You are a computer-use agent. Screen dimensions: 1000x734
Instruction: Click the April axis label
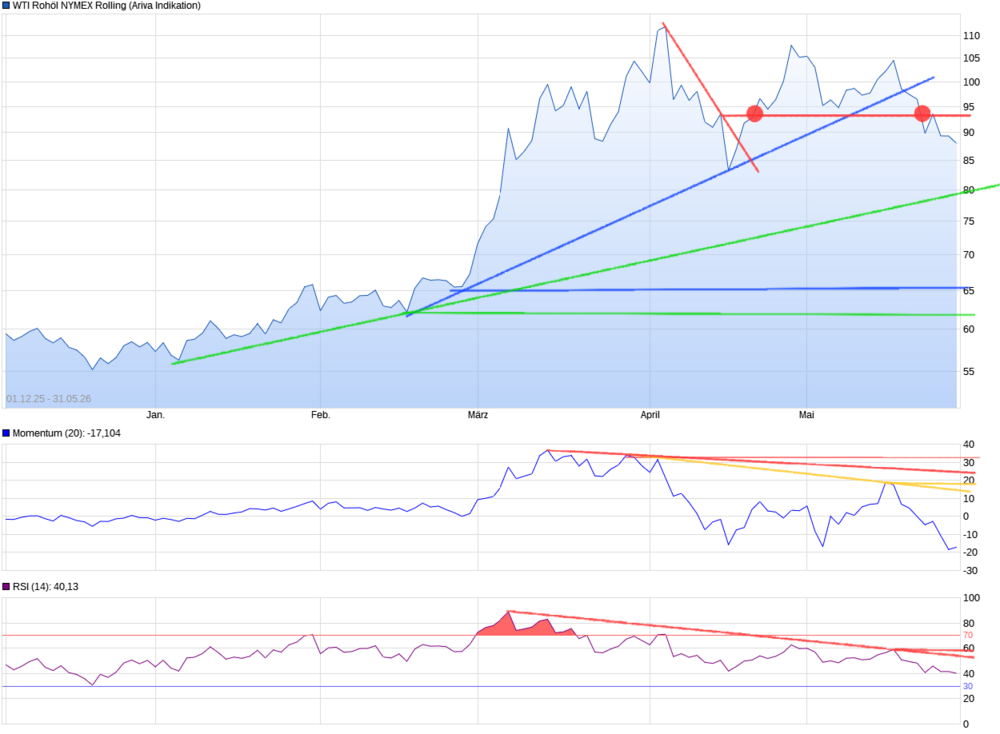click(650, 415)
